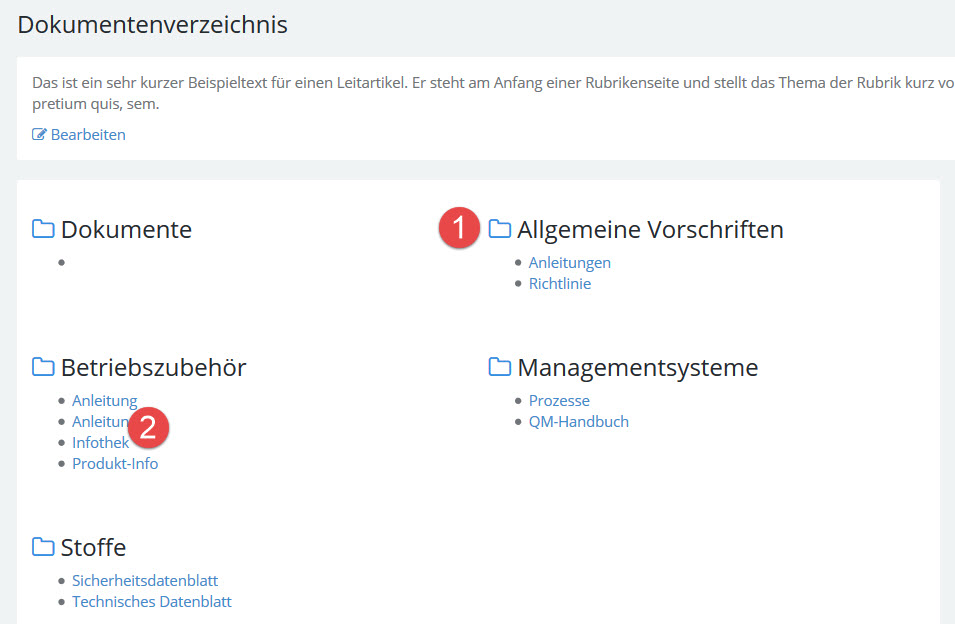Click the Managementsysteme folder icon
This screenshot has width=955, height=624.
pyautogui.click(x=500, y=367)
